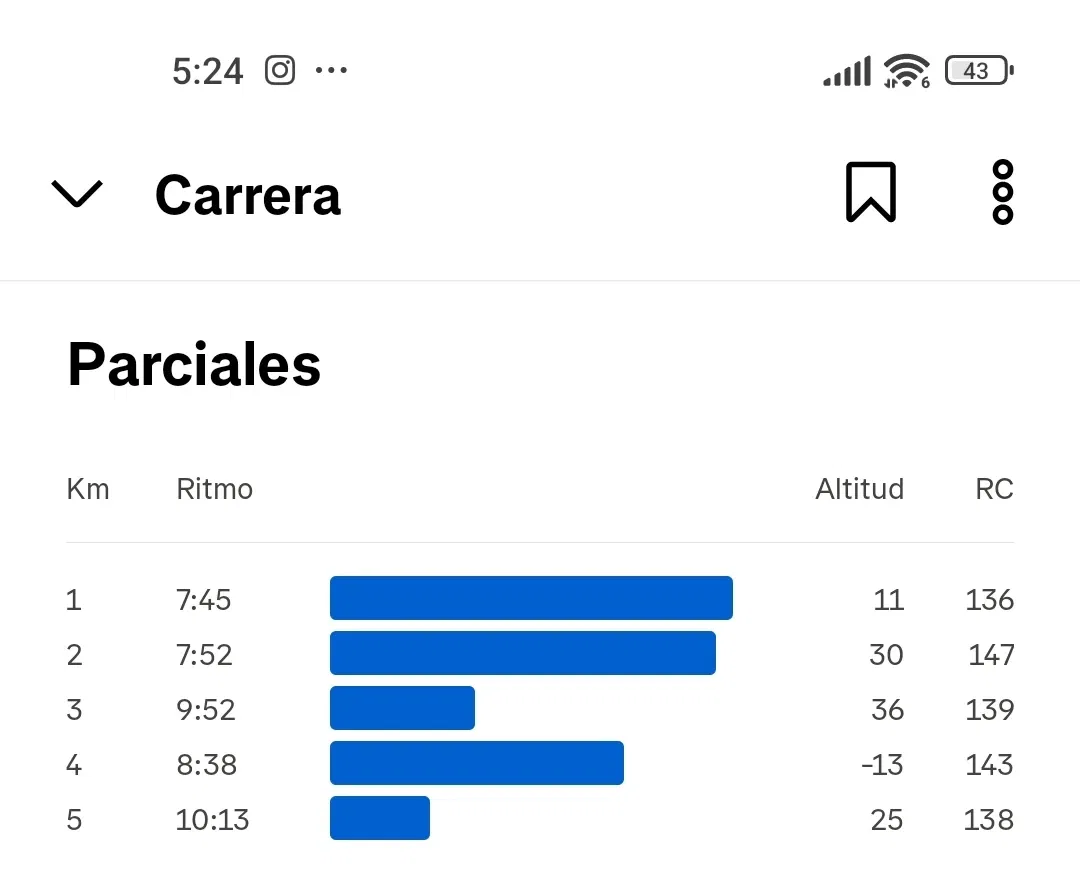Open the three-dot options menu

pyautogui.click(x=1003, y=192)
